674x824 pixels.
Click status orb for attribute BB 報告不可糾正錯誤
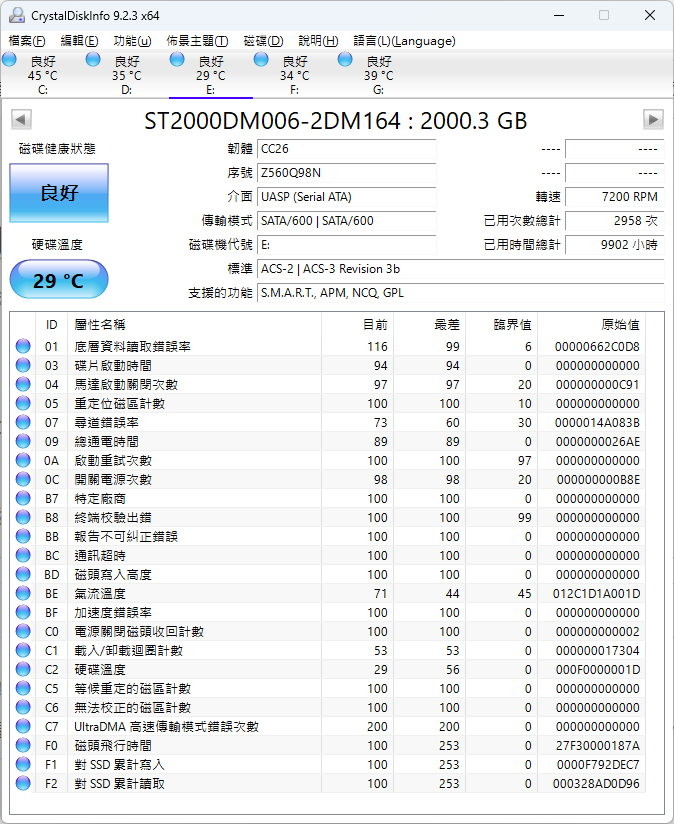tap(23, 537)
